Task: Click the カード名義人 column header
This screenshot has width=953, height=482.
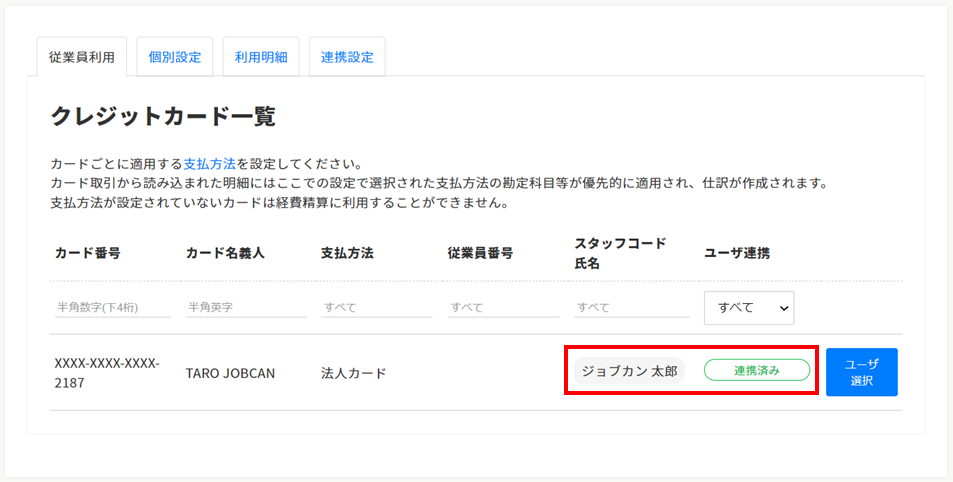Action: pyautogui.click(x=225, y=253)
